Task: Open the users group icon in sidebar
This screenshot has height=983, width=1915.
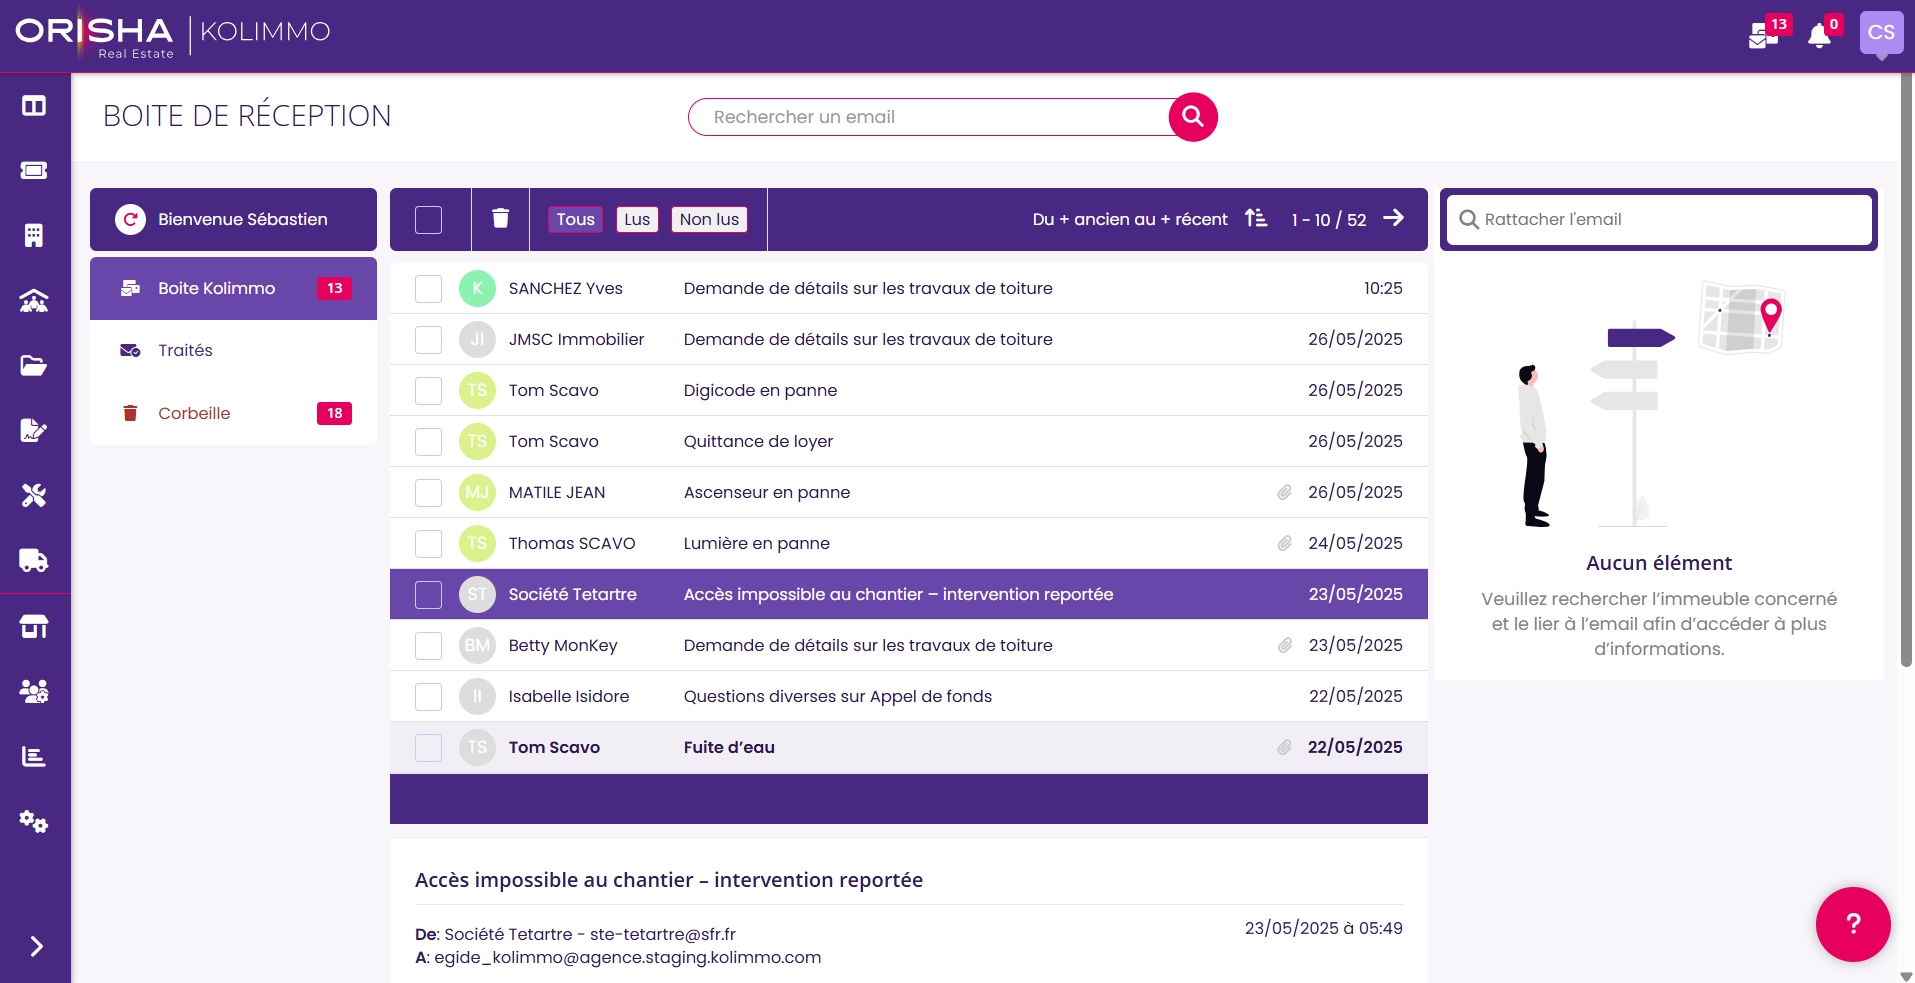Action: click(34, 691)
